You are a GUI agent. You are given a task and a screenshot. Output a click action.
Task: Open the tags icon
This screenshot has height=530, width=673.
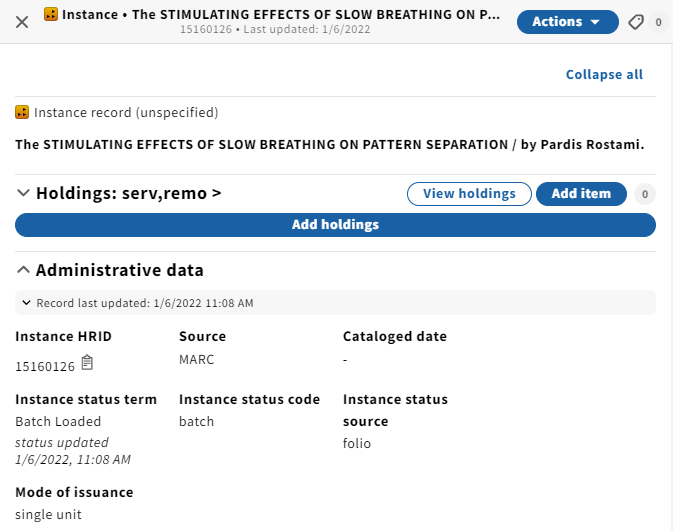(x=636, y=22)
